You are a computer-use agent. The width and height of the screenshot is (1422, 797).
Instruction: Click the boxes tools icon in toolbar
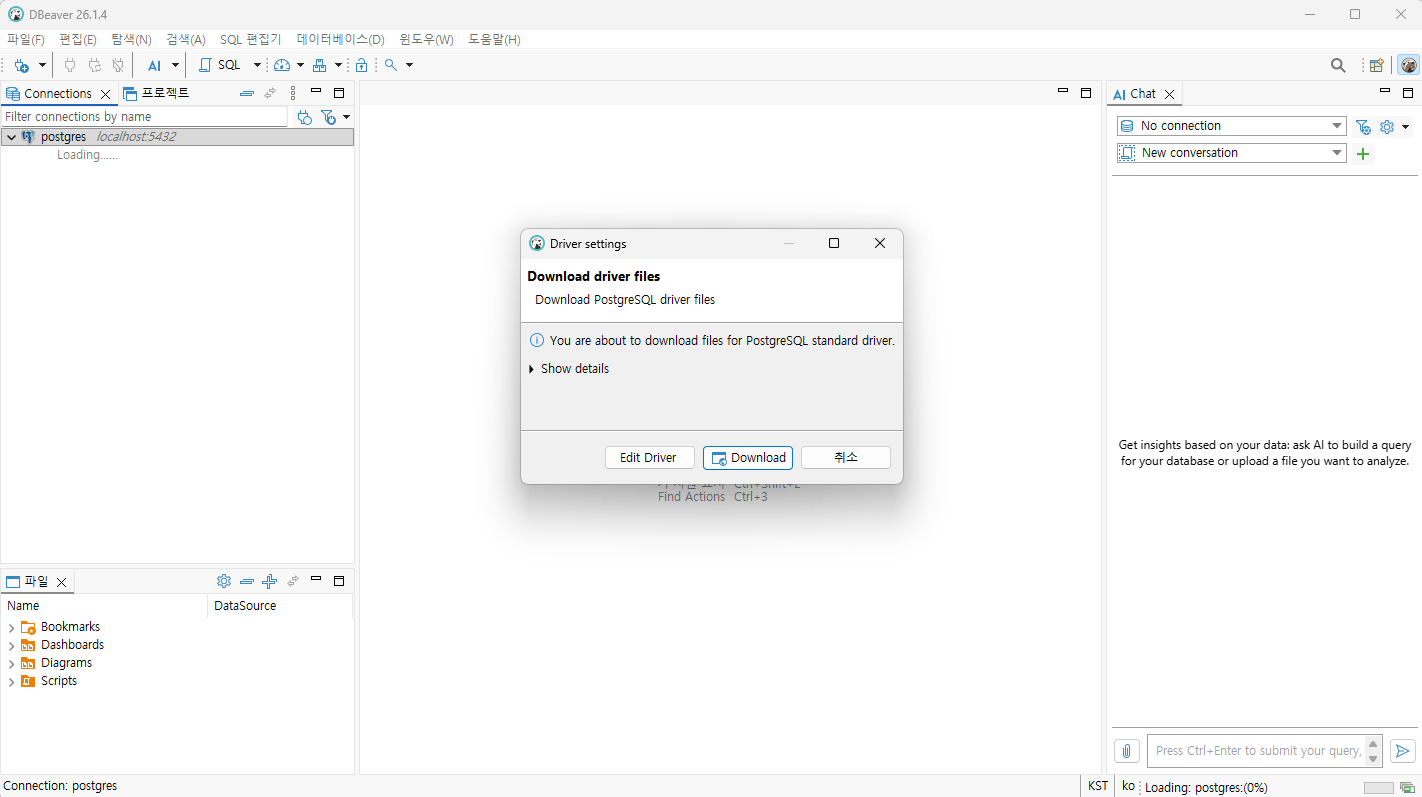tap(320, 65)
